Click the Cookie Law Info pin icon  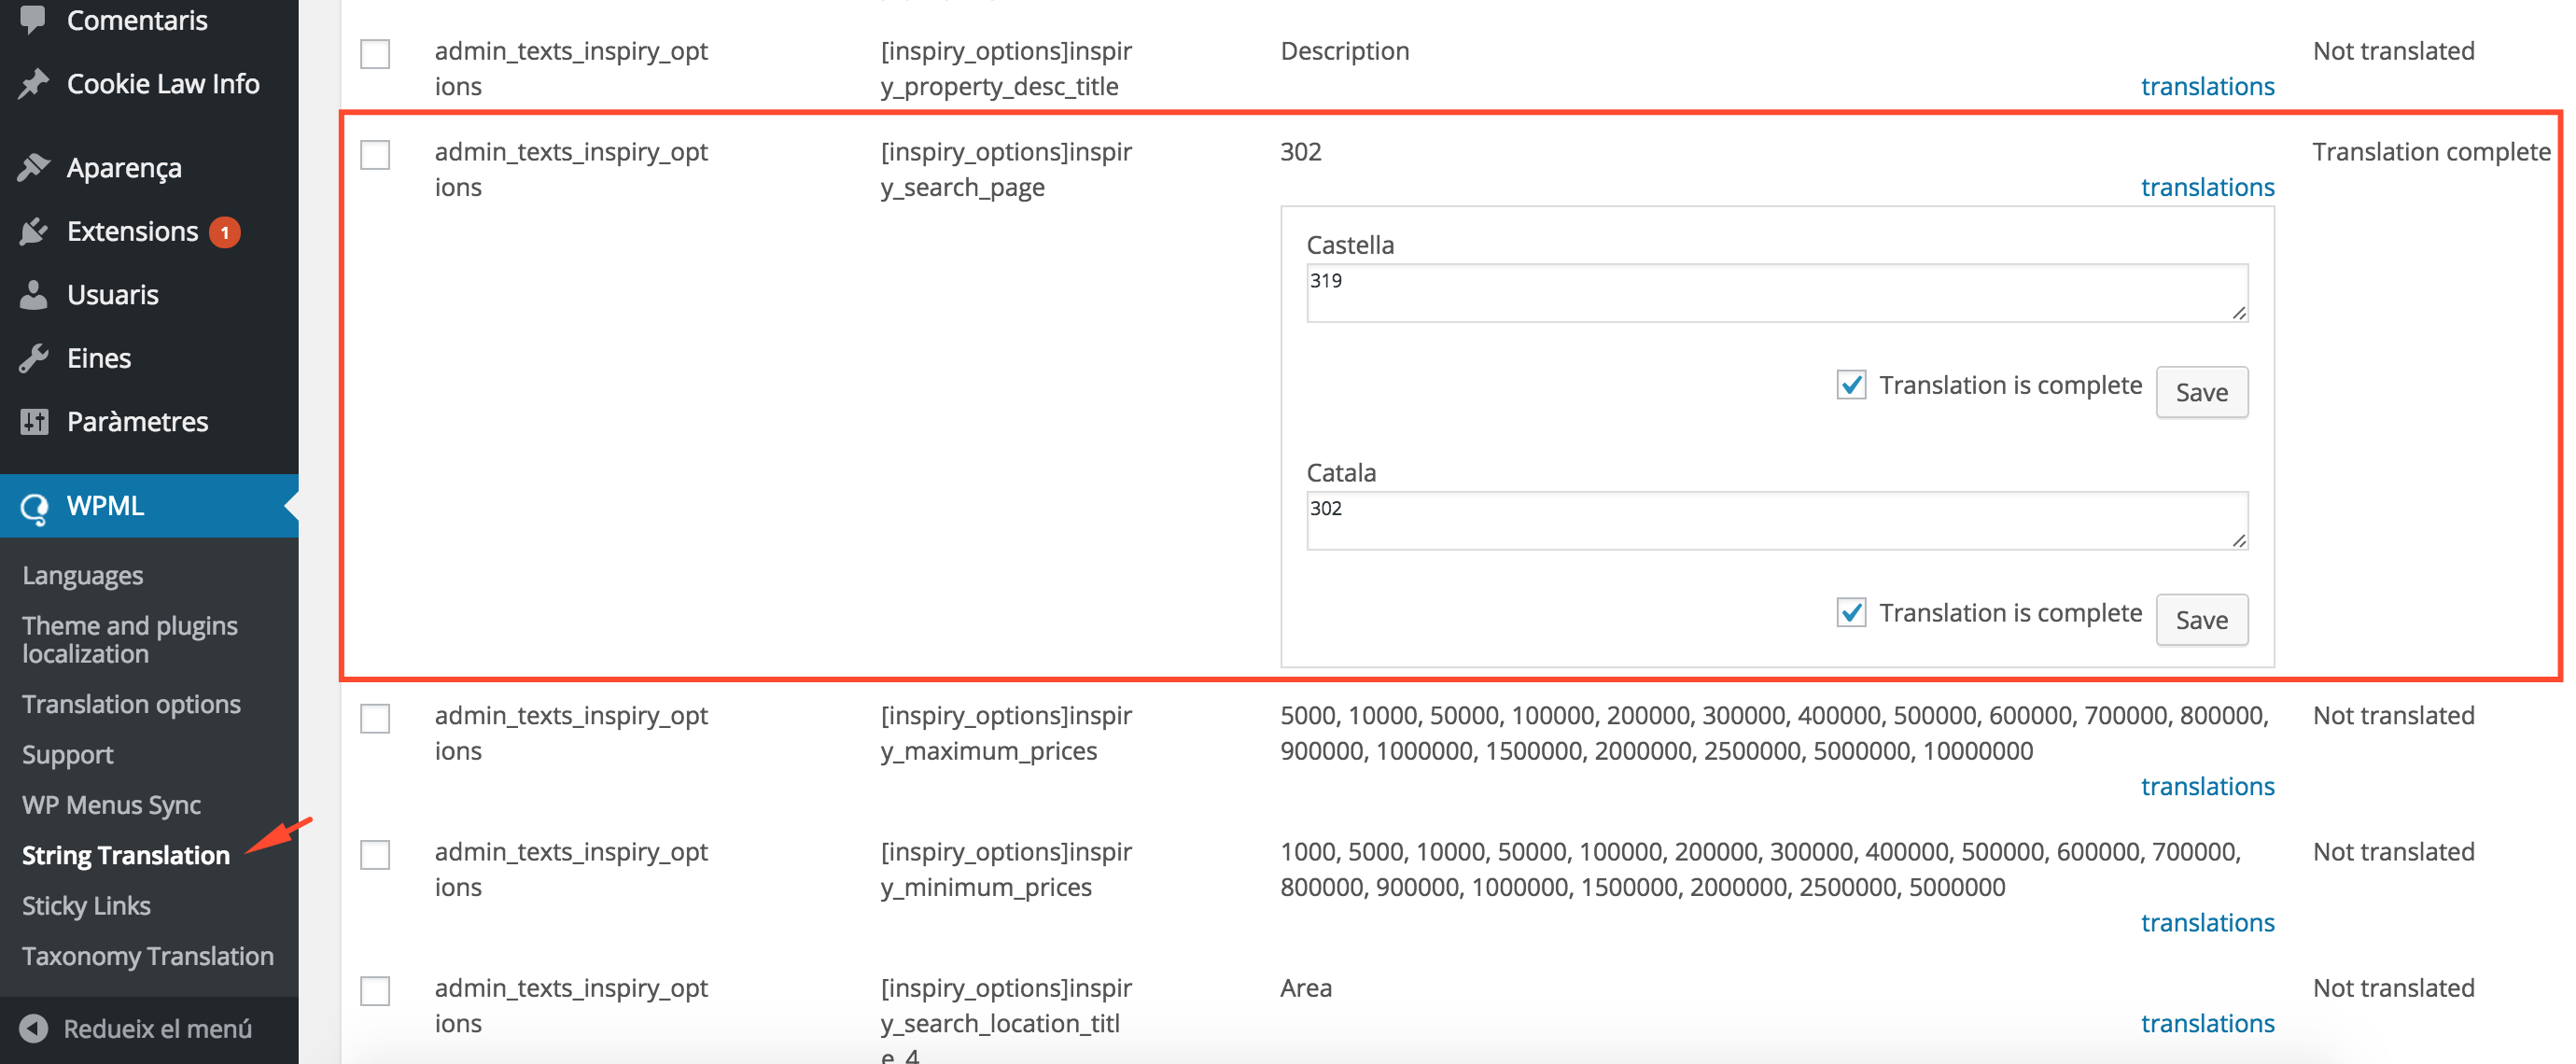coord(33,84)
